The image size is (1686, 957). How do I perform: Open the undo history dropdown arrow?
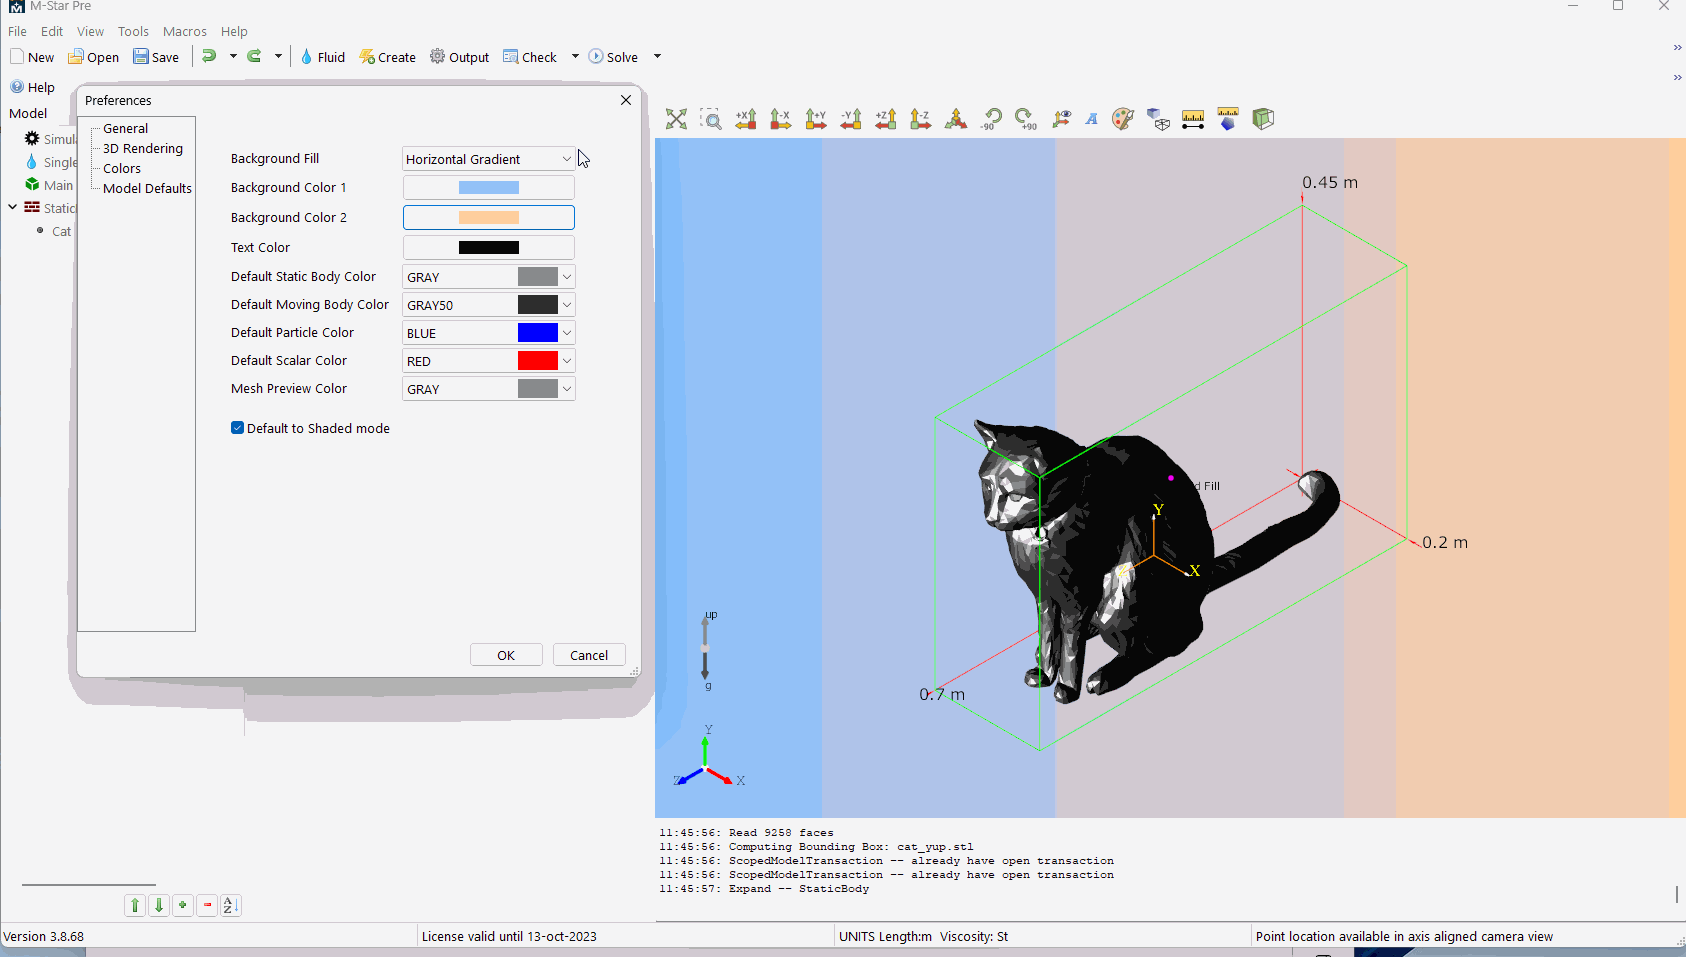pyautogui.click(x=233, y=56)
